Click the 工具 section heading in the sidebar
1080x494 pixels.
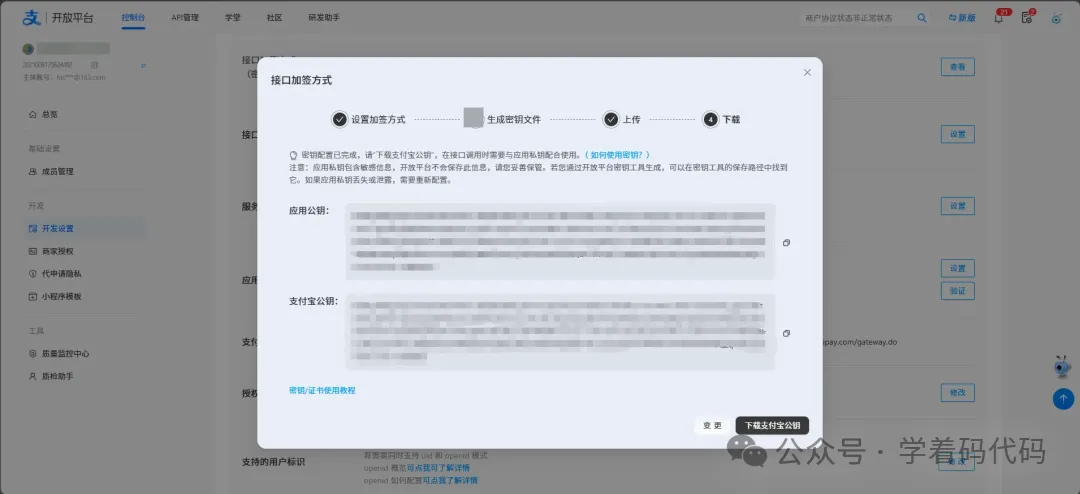37,331
